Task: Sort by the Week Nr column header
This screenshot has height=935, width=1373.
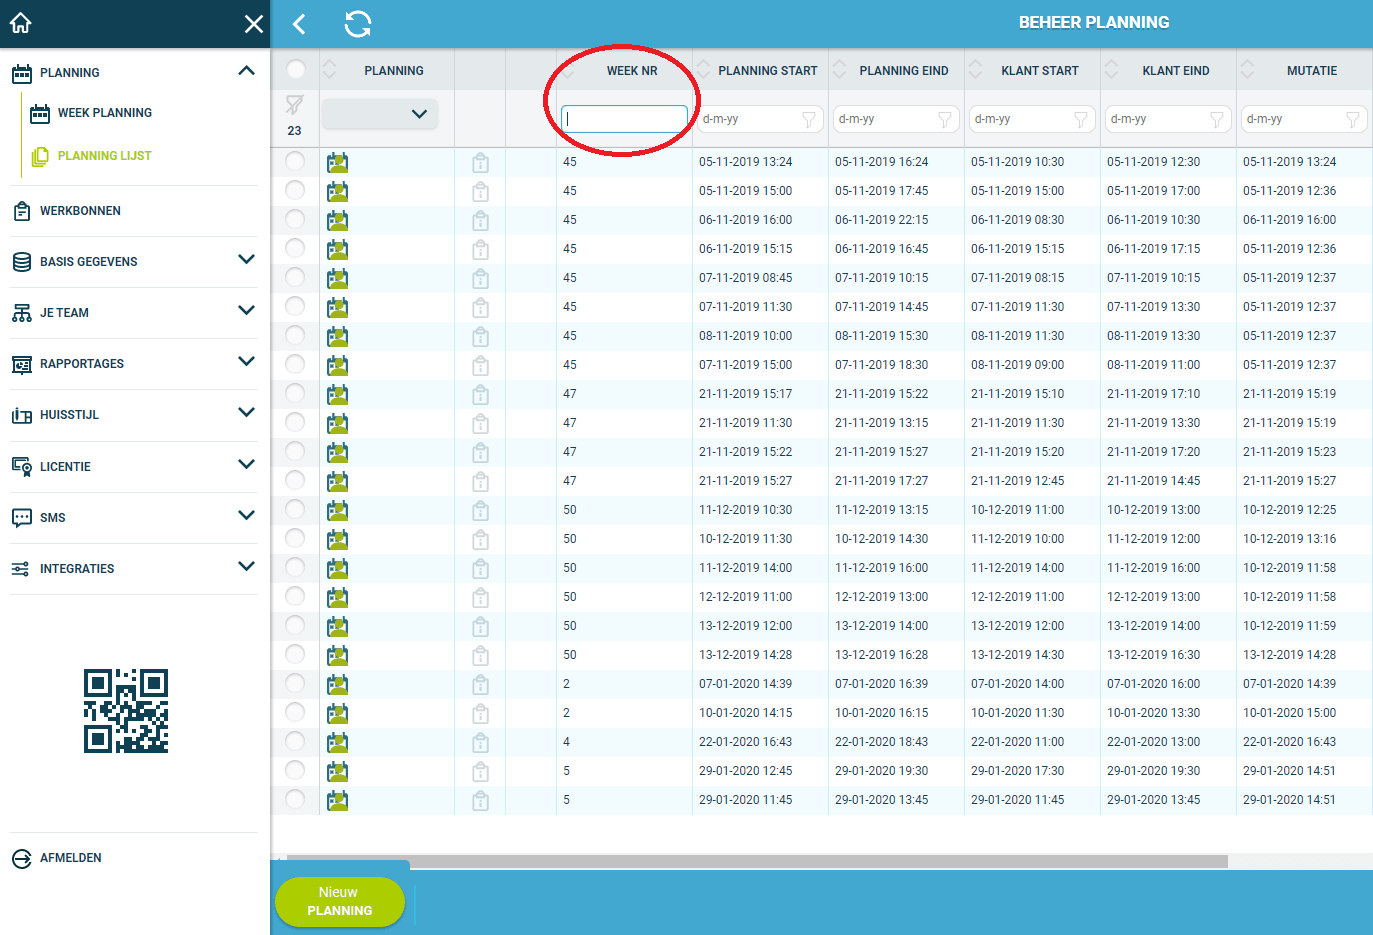Action: pyautogui.click(x=632, y=71)
